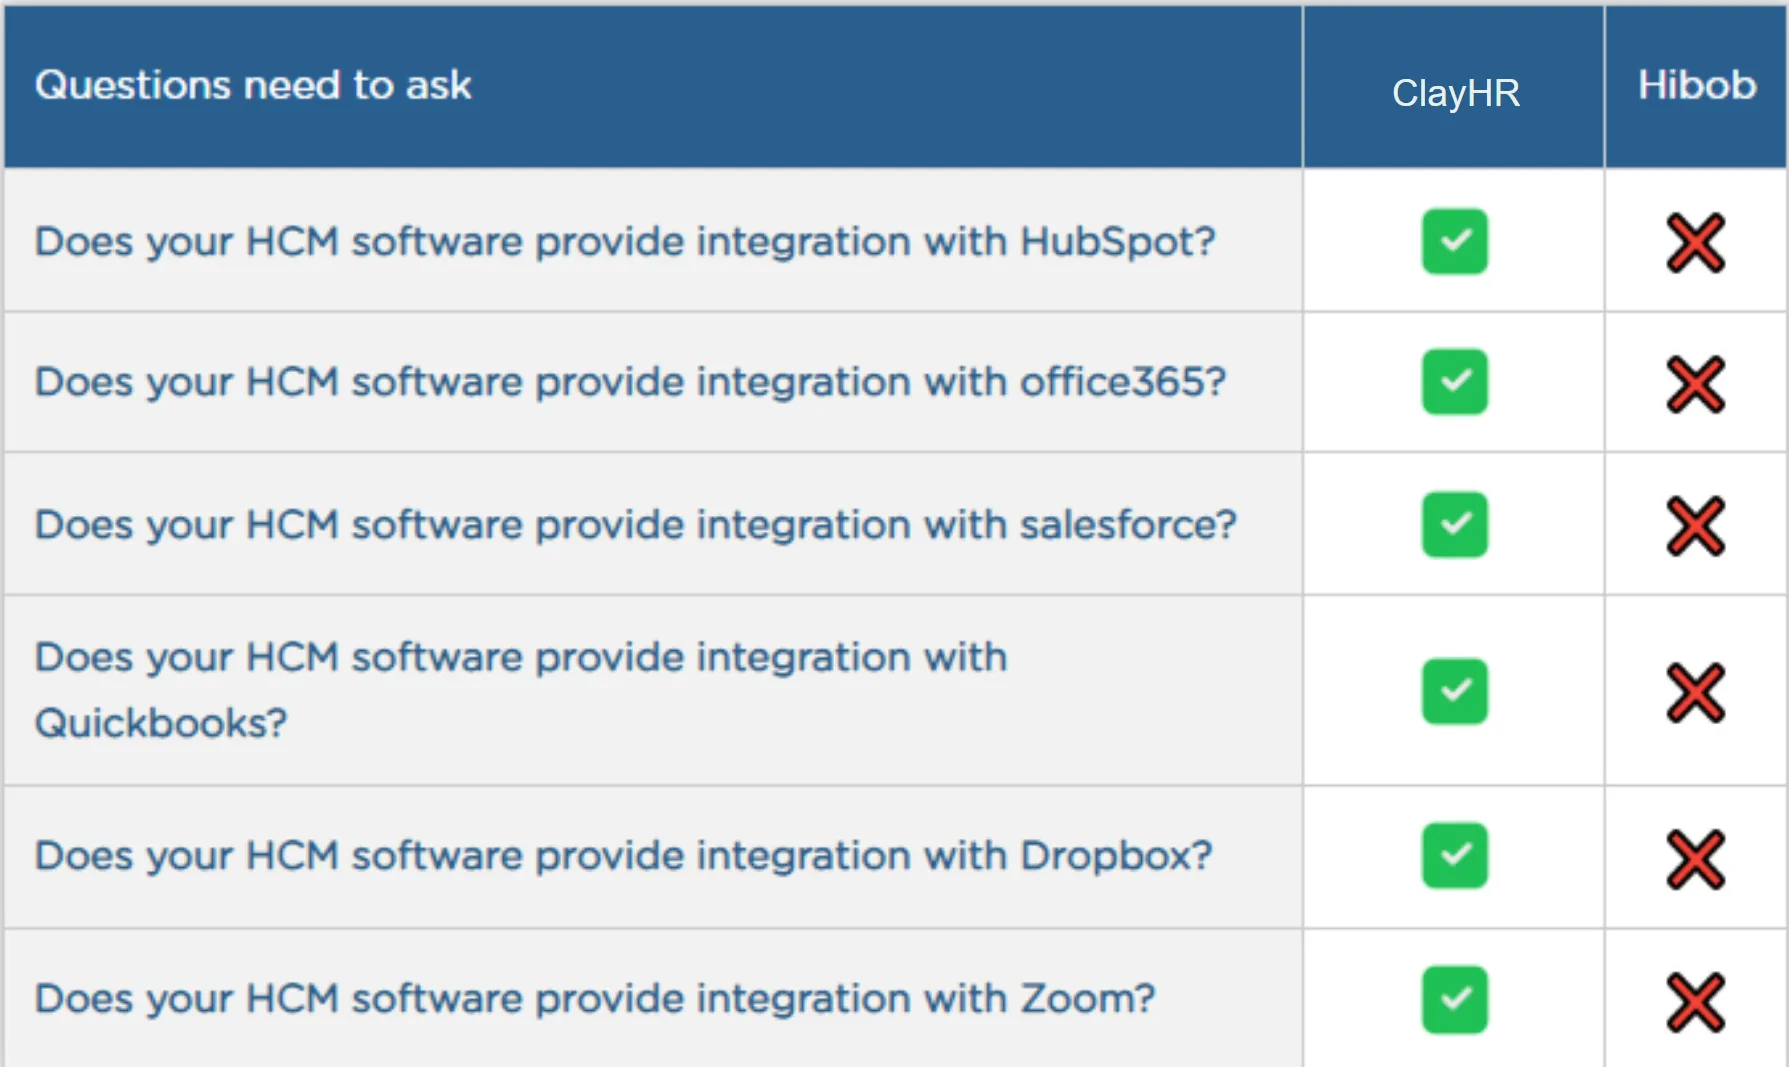The image size is (1789, 1067).
Task: Click the Hibob column header
Action: point(1696,85)
